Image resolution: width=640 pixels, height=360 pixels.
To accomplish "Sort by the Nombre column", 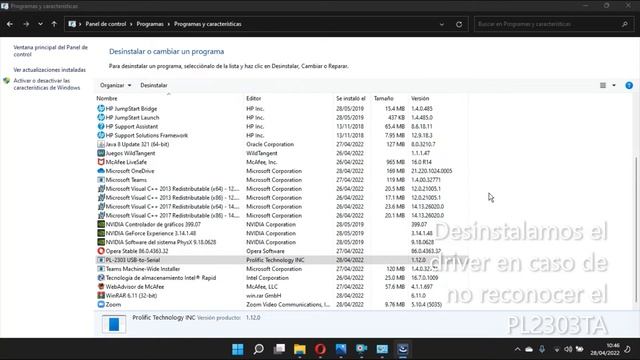I will tap(107, 98).
